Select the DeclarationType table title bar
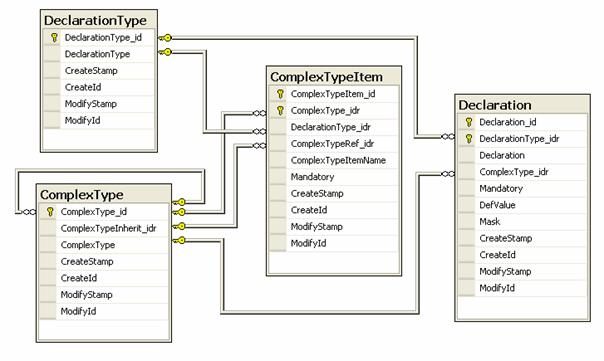604x361 pixels. [99, 20]
